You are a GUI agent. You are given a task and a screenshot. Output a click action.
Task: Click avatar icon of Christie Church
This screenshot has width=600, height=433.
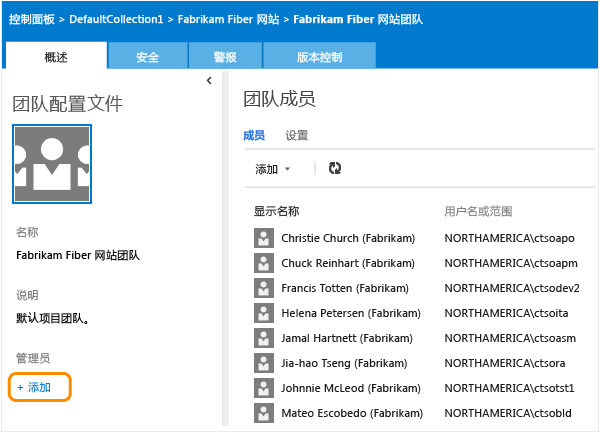click(264, 238)
